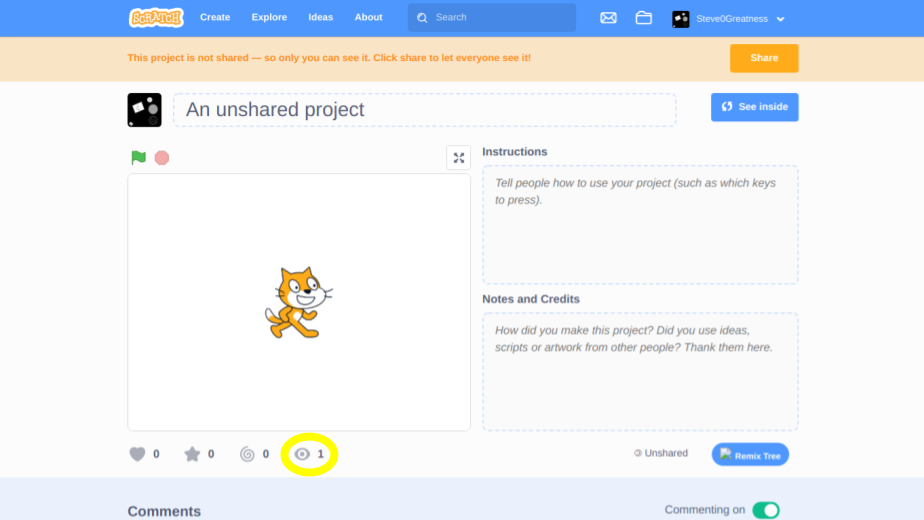Open the Remix Tree button
The width and height of the screenshot is (924, 520).
[750, 455]
